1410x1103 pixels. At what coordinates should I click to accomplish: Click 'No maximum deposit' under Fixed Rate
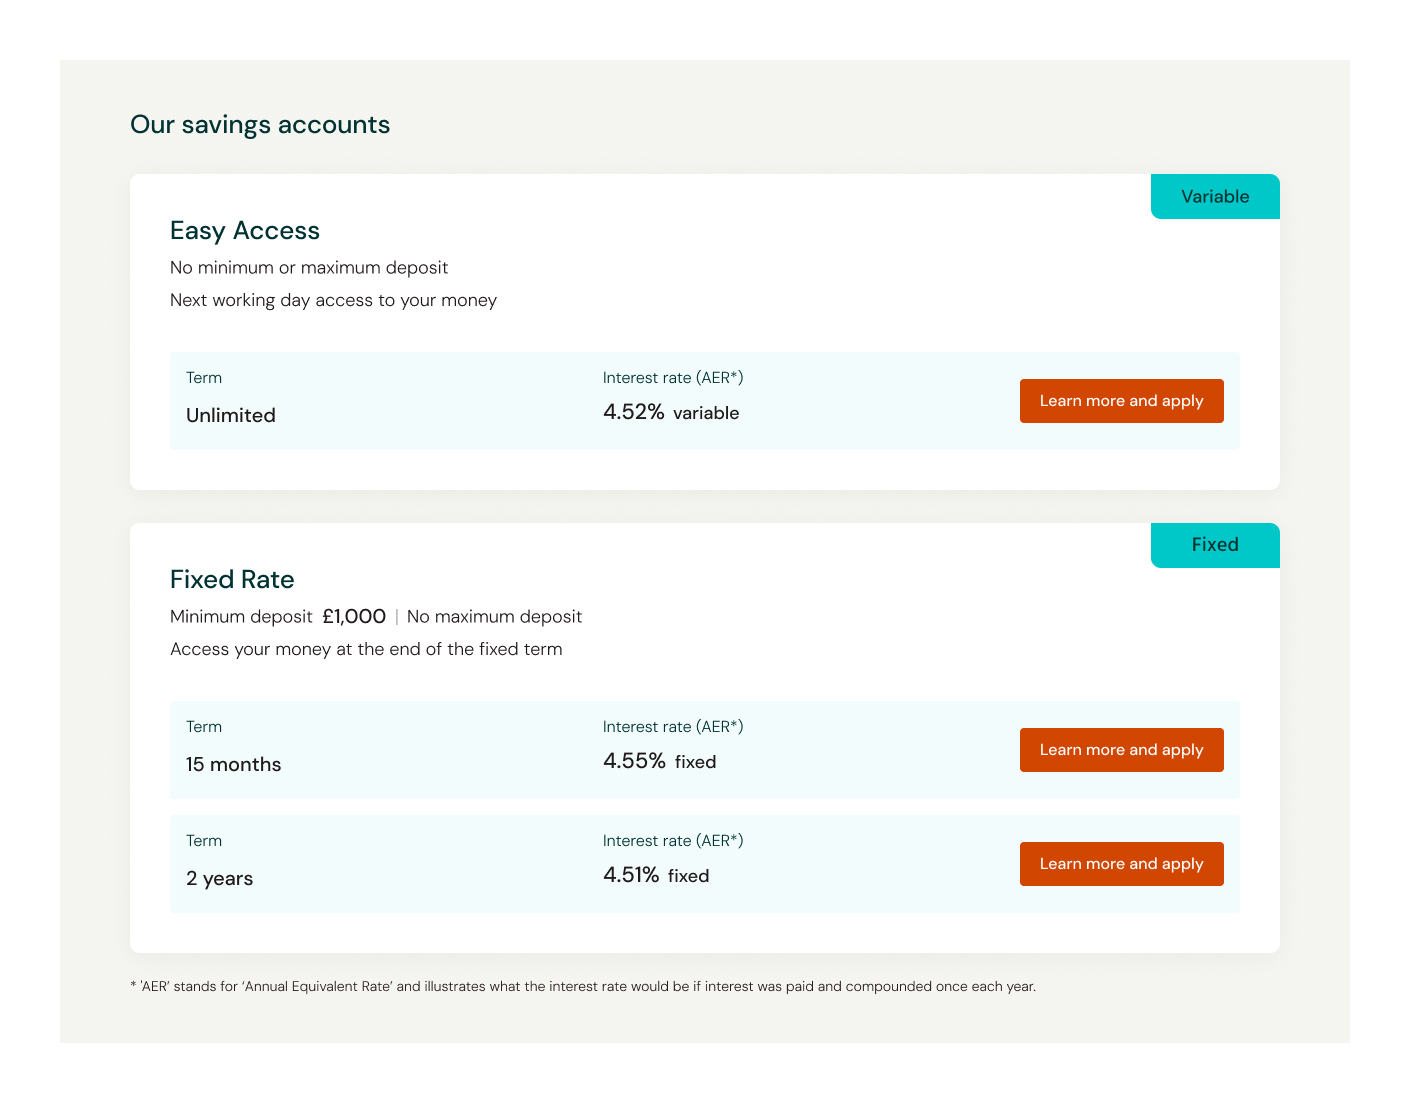[x=494, y=617]
